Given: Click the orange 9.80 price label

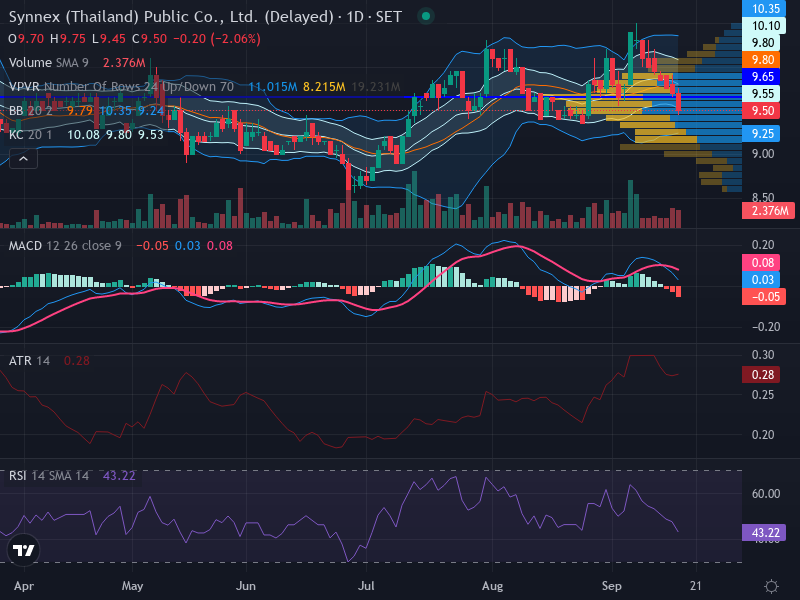Looking at the screenshot, I should [x=763, y=60].
